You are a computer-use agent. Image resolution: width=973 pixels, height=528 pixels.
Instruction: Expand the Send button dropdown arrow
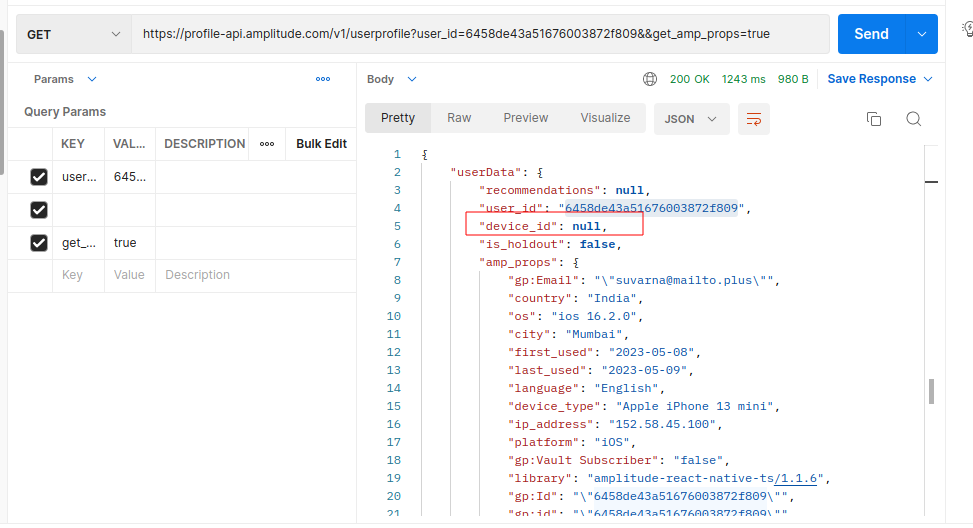pyautogui.click(x=921, y=34)
